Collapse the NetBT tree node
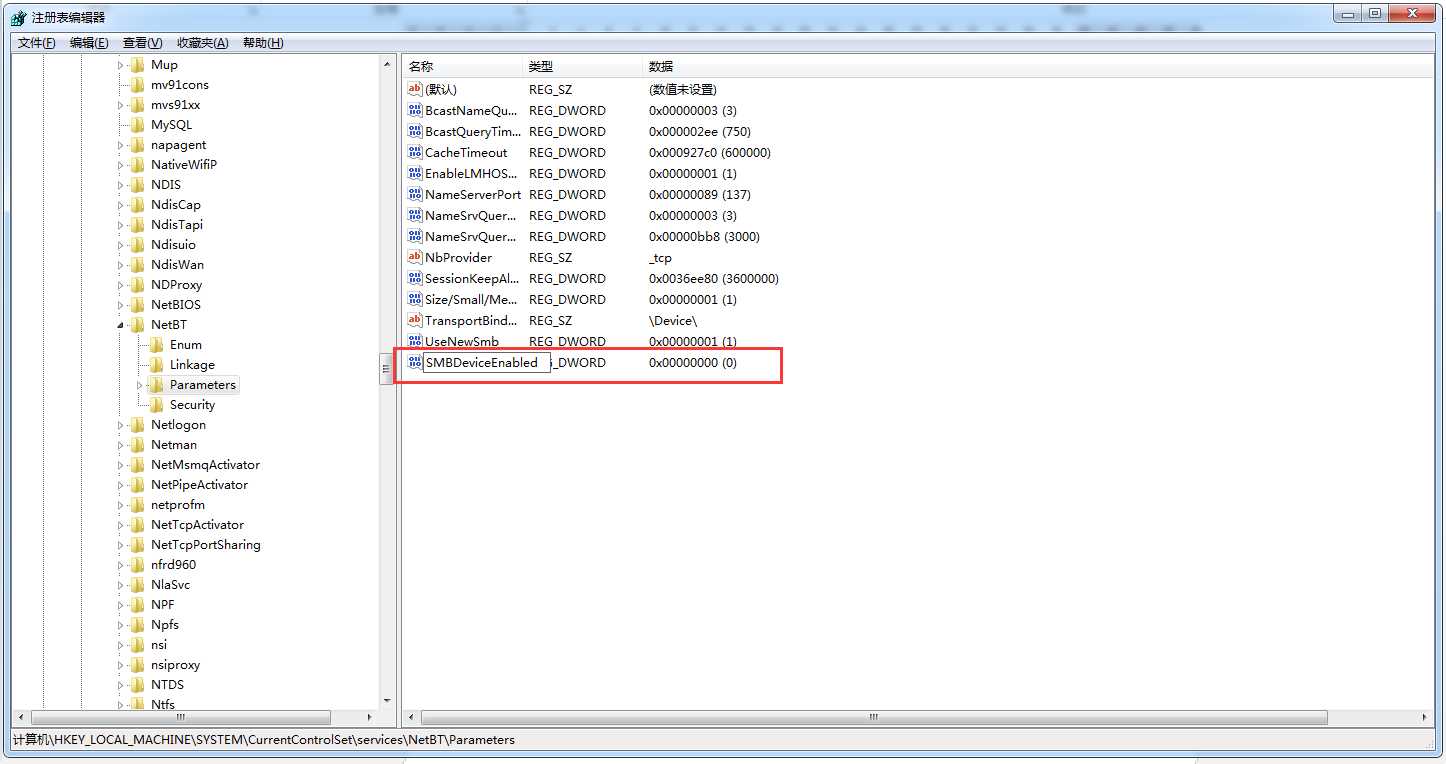The height and width of the screenshot is (764, 1446). click(121, 325)
